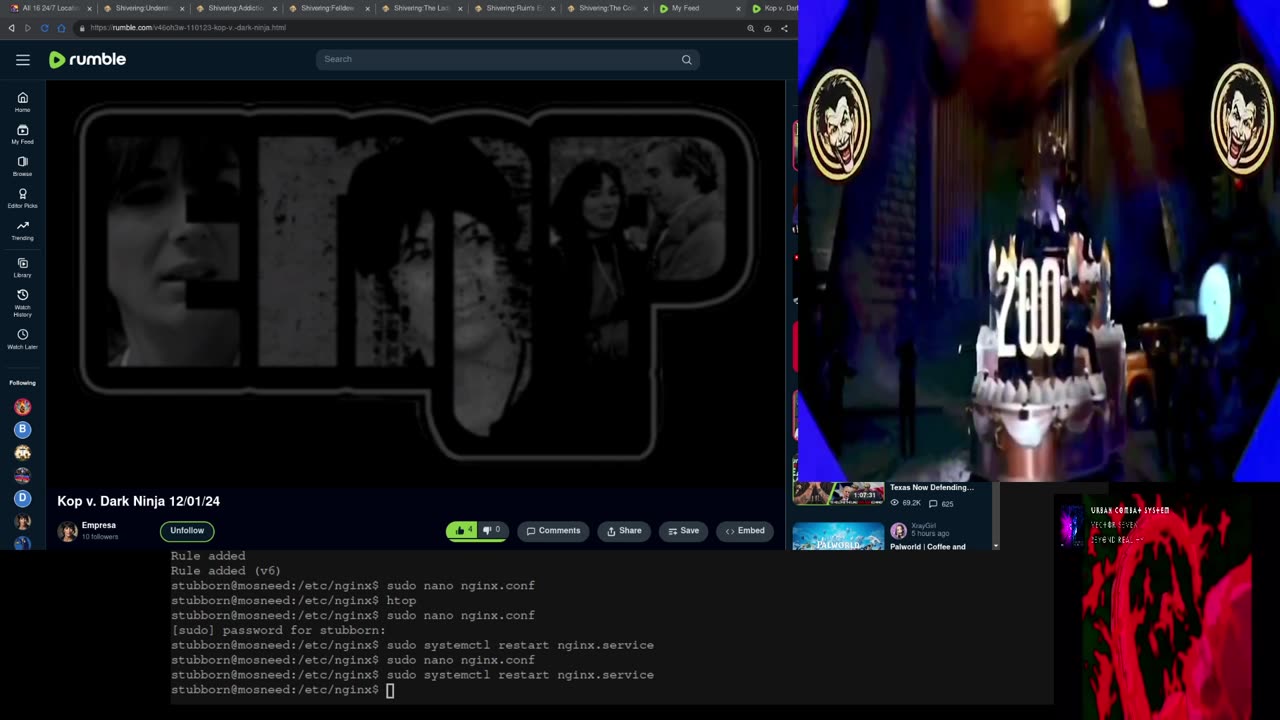Image resolution: width=1280 pixels, height=720 pixels.
Task: Open first followed channel avatar in Following list
Action: [22, 406]
